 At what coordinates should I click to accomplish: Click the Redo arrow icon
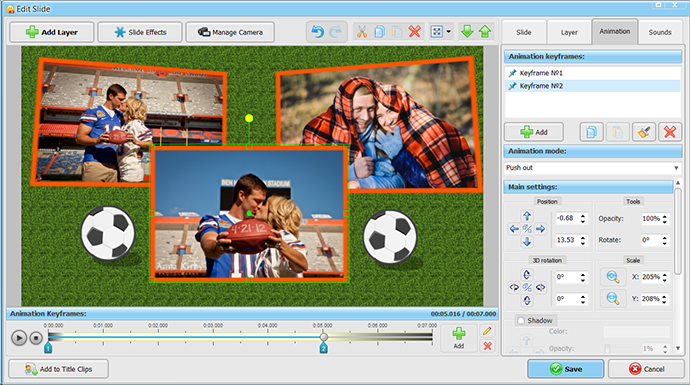pos(335,32)
